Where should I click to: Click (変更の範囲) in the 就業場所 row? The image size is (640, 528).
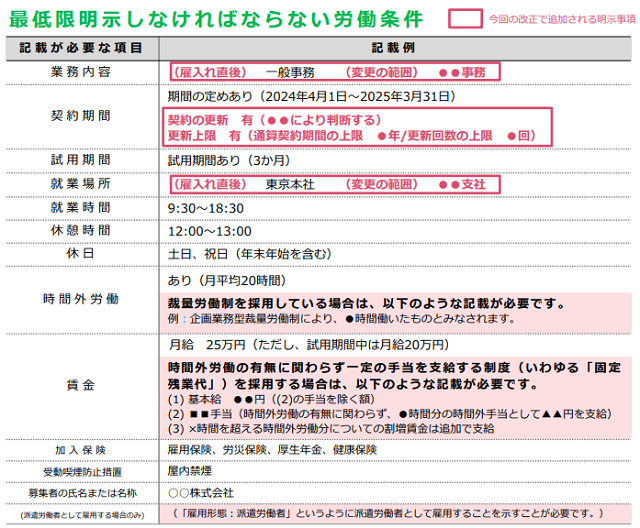pyautogui.click(x=382, y=184)
